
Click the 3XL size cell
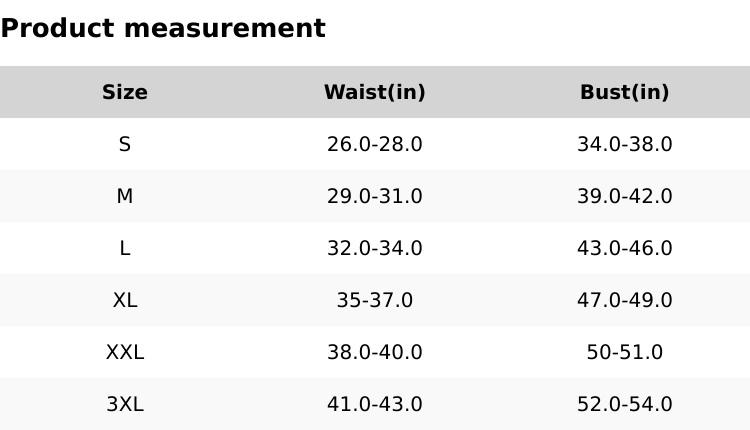125,404
